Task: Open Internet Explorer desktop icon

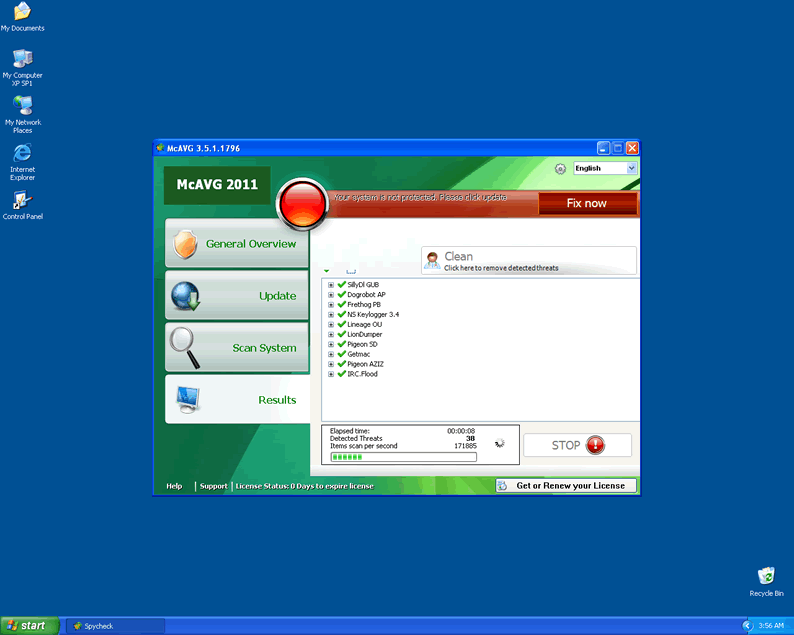Action: (22, 153)
